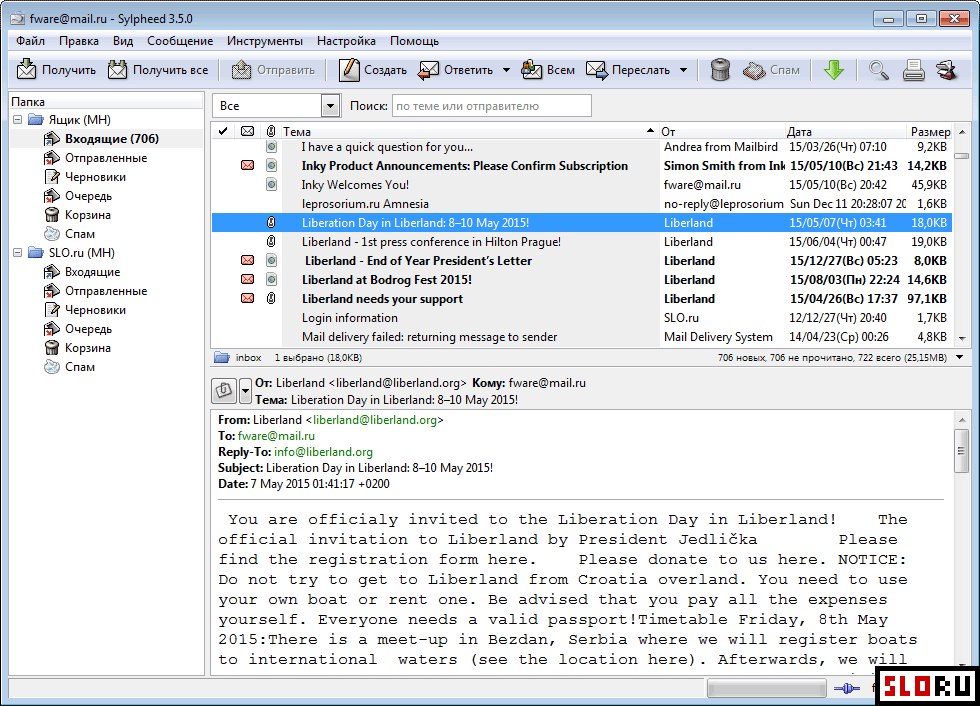
Task: Compose a new message with Создать
Action: click(x=372, y=70)
